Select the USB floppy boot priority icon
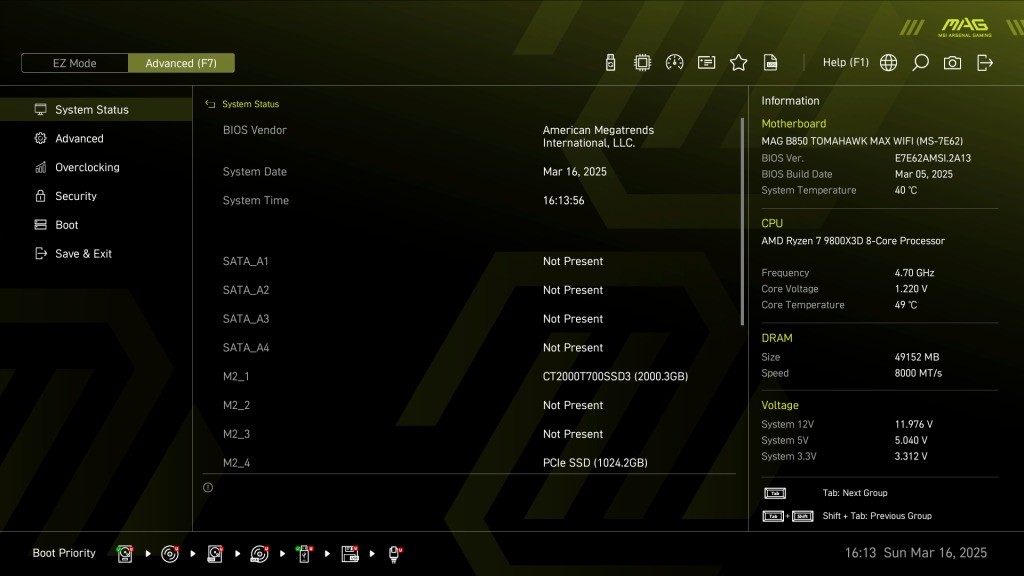The image size is (1024, 576). tap(350, 554)
